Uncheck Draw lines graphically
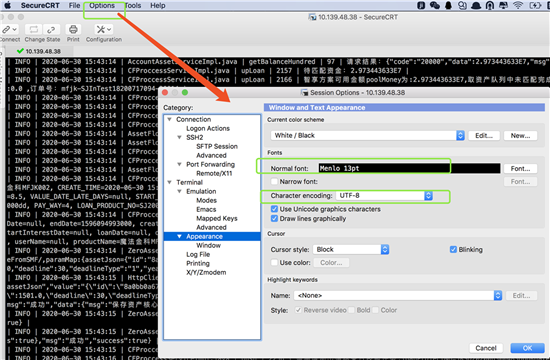This screenshot has height=360, width=550. [x=274, y=219]
